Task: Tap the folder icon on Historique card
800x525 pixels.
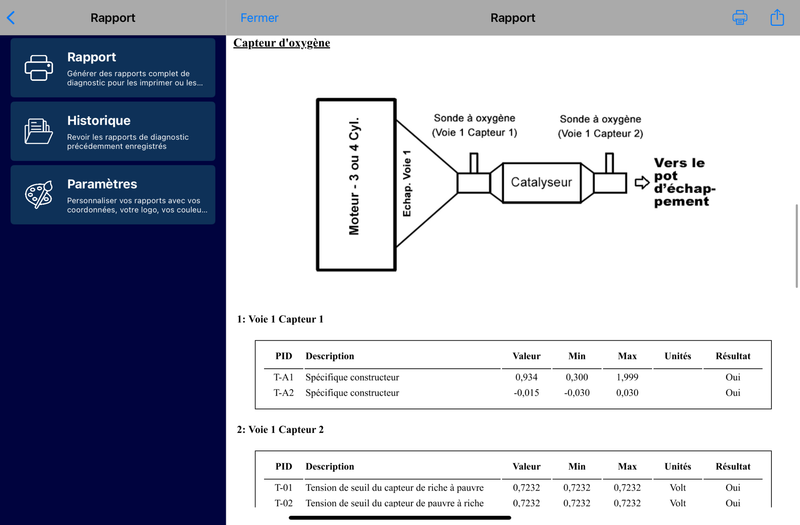Action: [x=39, y=131]
